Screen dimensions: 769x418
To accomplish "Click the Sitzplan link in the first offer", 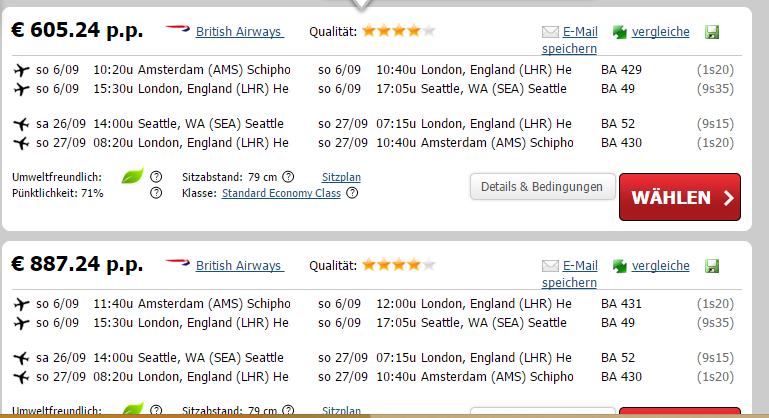I will coord(341,177).
